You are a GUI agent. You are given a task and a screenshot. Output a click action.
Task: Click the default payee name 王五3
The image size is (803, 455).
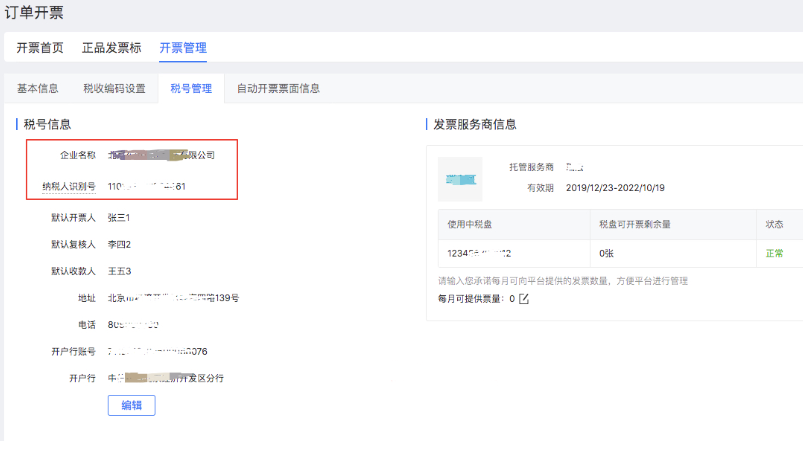click(x=119, y=271)
